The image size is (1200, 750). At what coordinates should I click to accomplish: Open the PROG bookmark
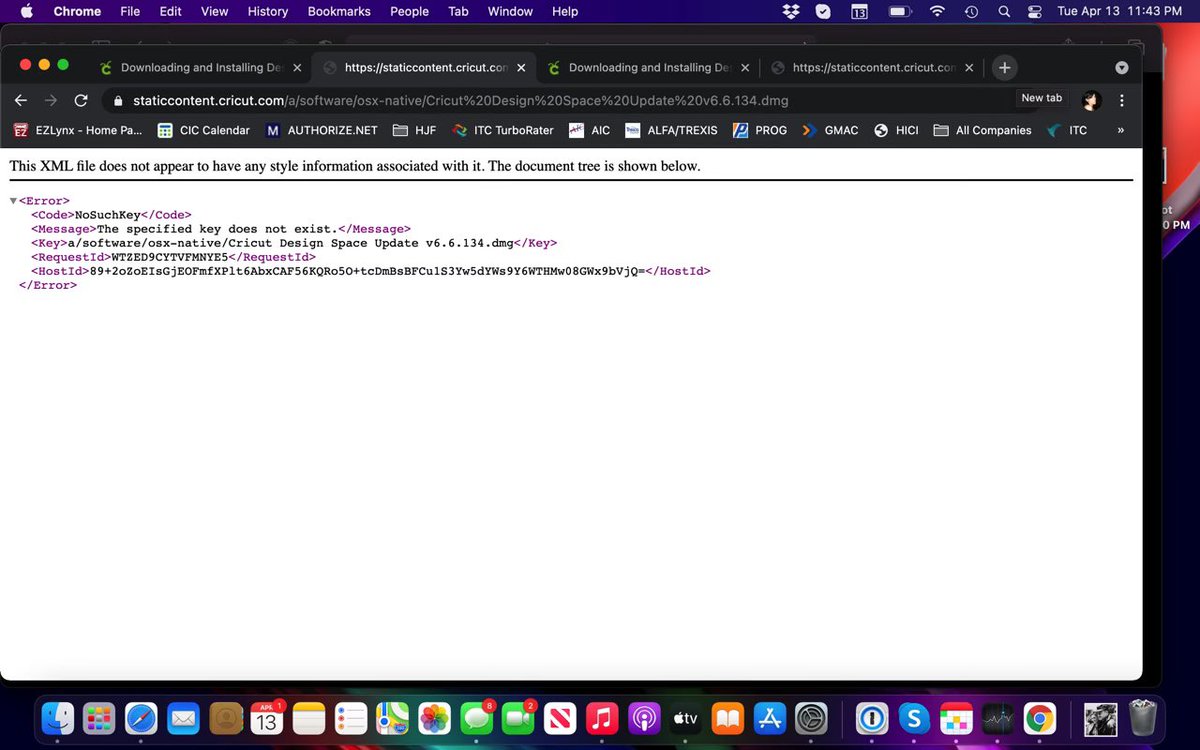760,130
